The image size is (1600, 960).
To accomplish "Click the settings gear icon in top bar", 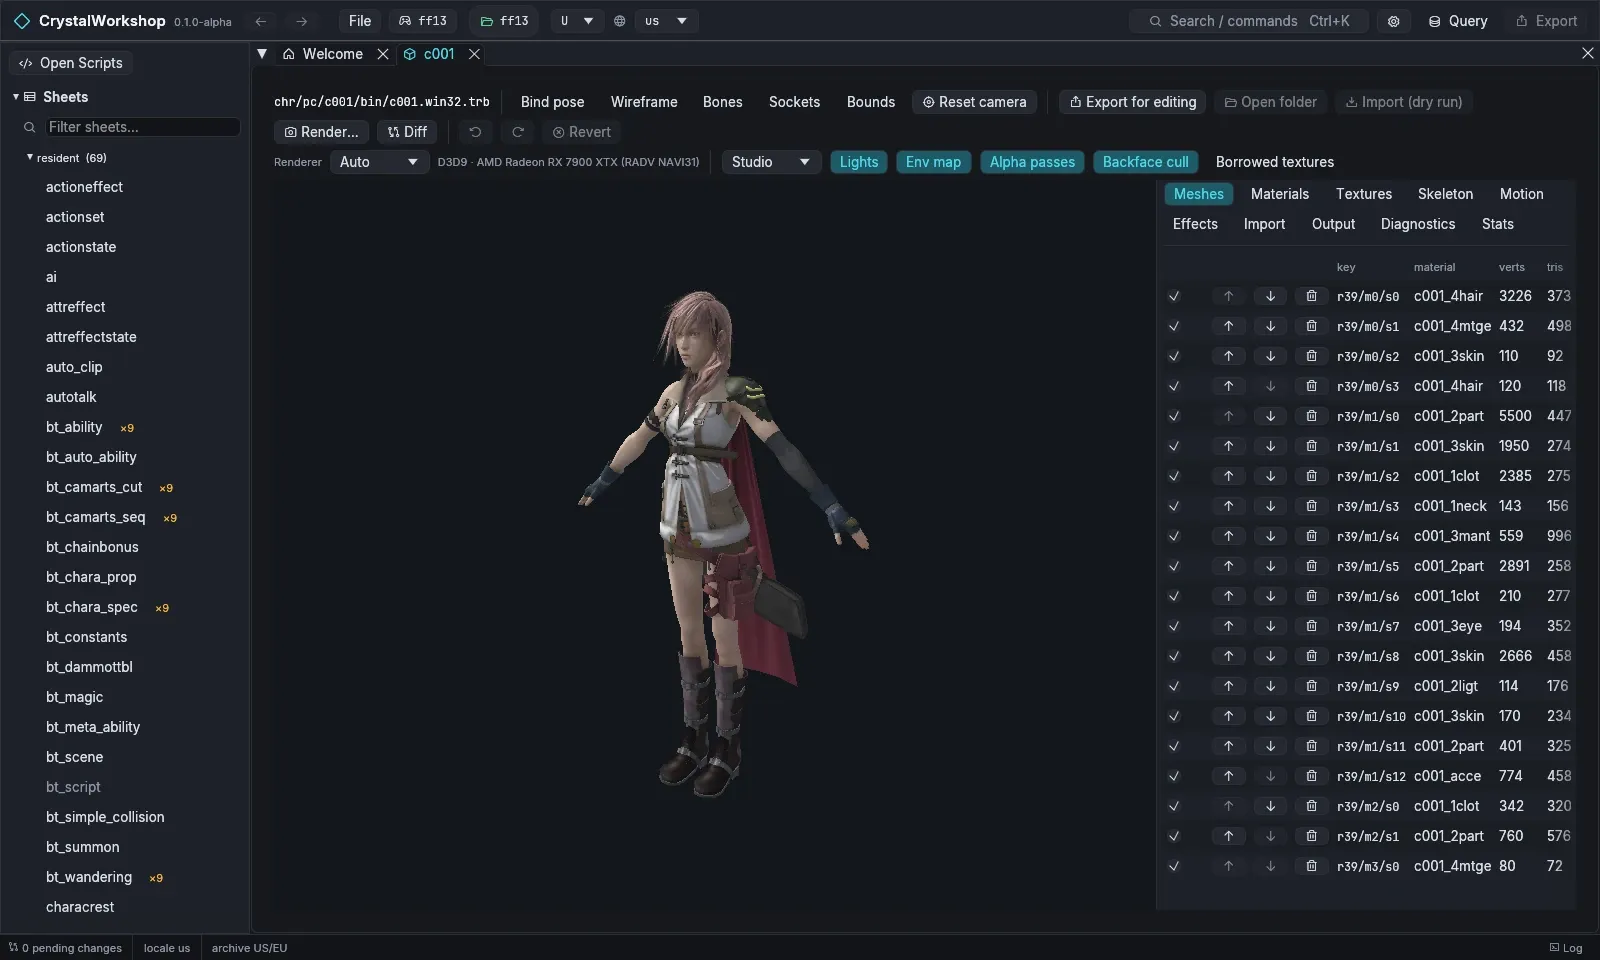I will tap(1393, 21).
